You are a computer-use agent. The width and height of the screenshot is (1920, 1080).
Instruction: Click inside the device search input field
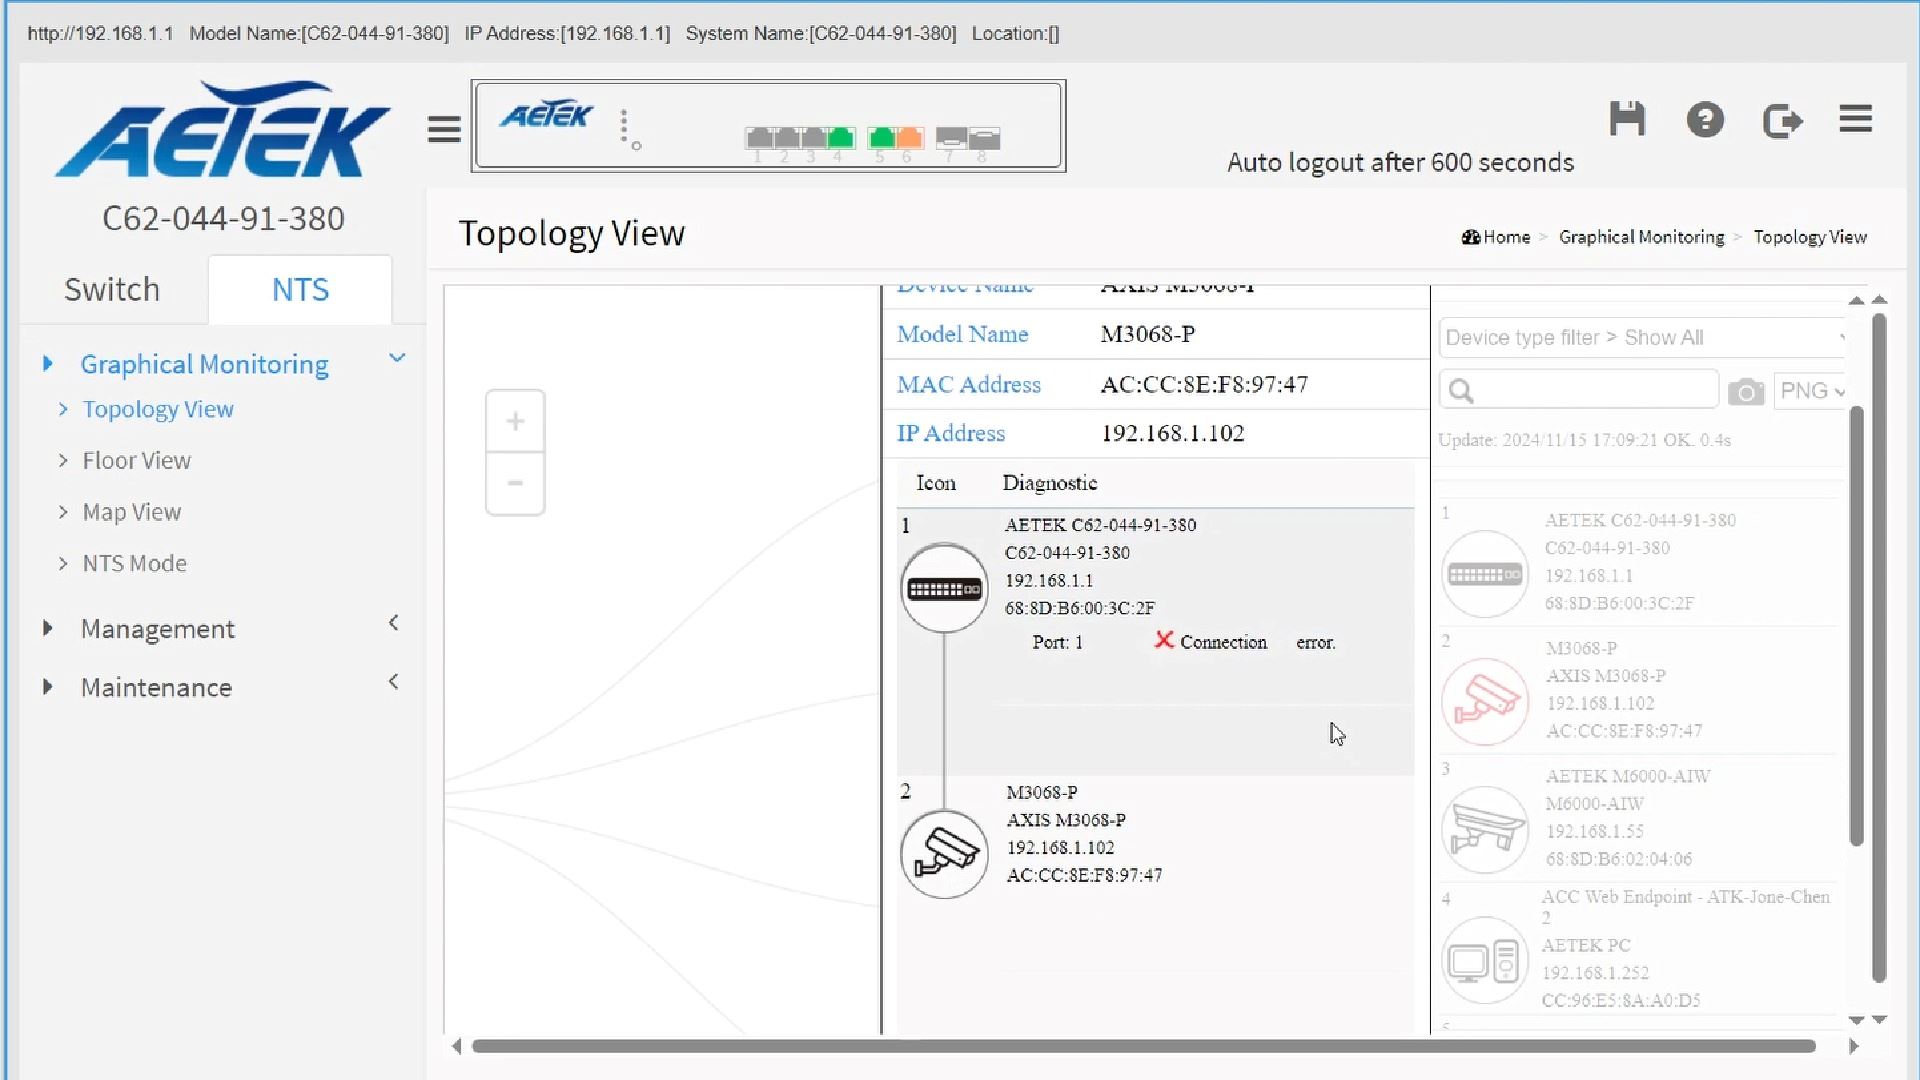1579,390
